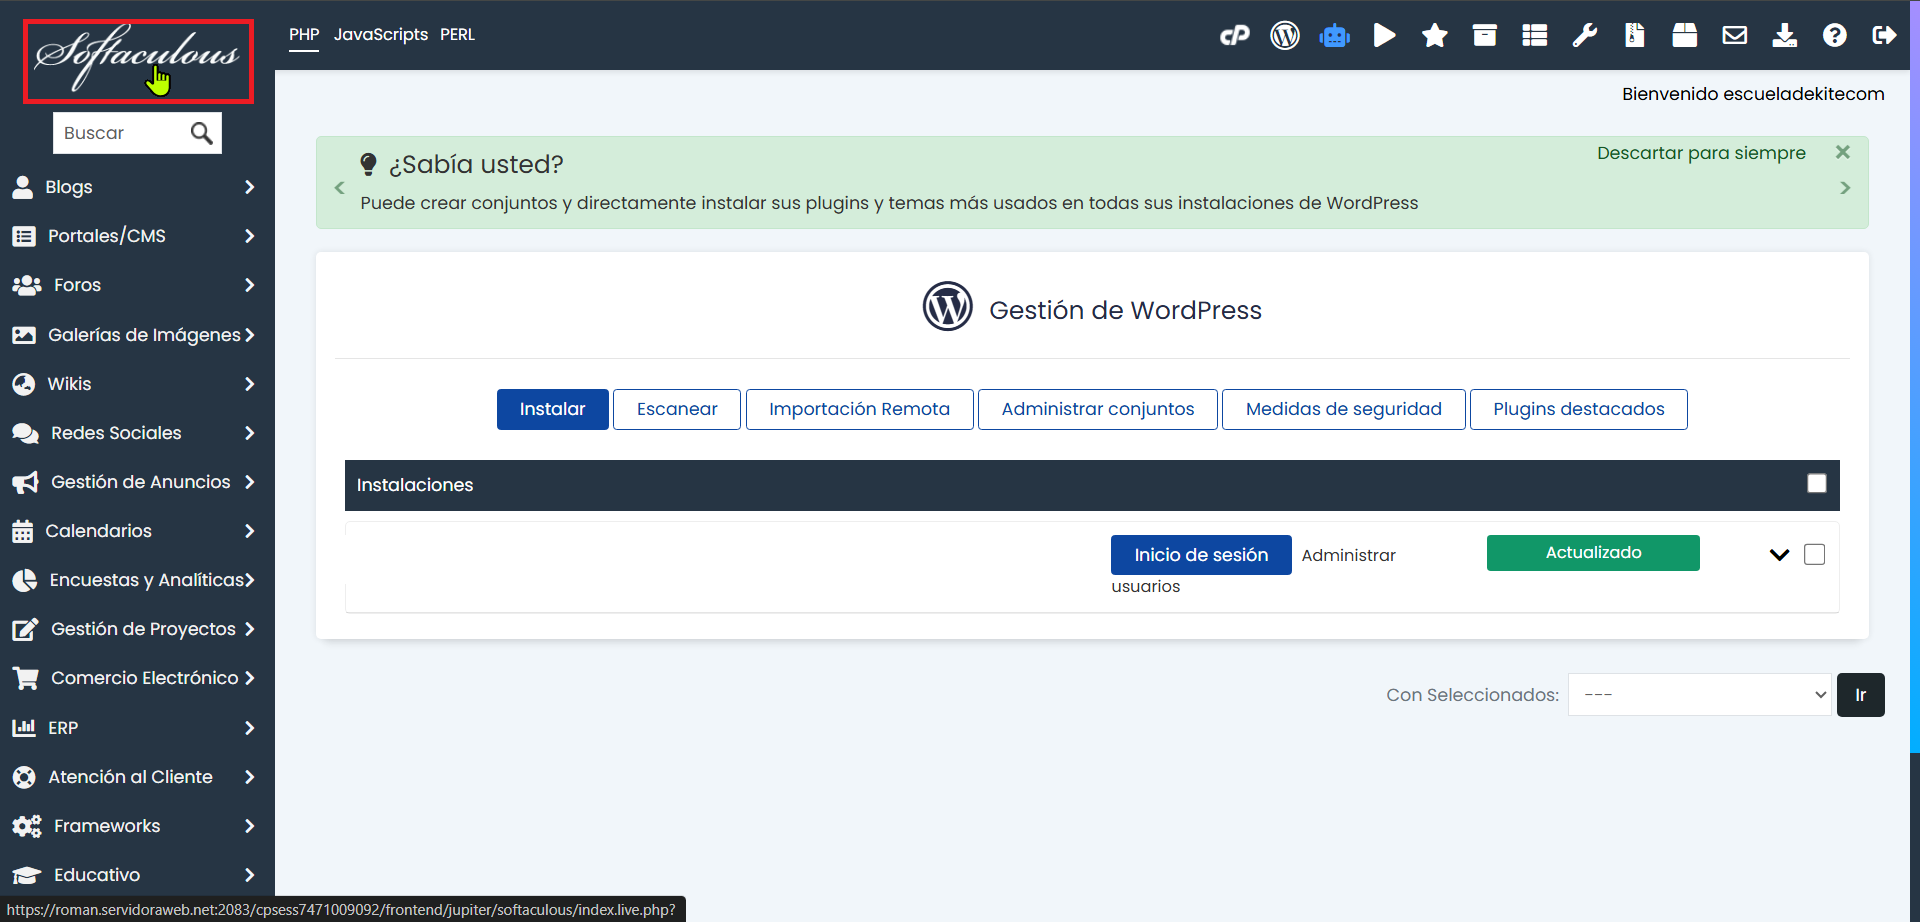Viewport: 1920px width, 922px height.
Task: Expand the Redes Sociales category arrow
Action: tap(249, 433)
